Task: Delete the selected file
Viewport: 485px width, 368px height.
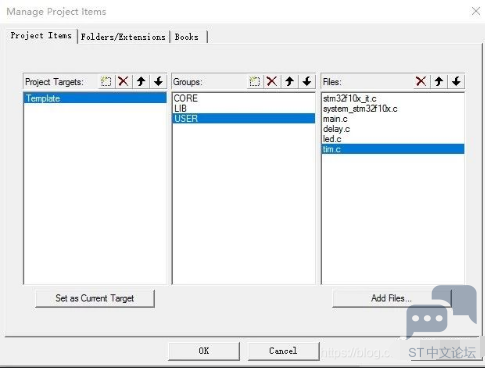Action: [421, 81]
